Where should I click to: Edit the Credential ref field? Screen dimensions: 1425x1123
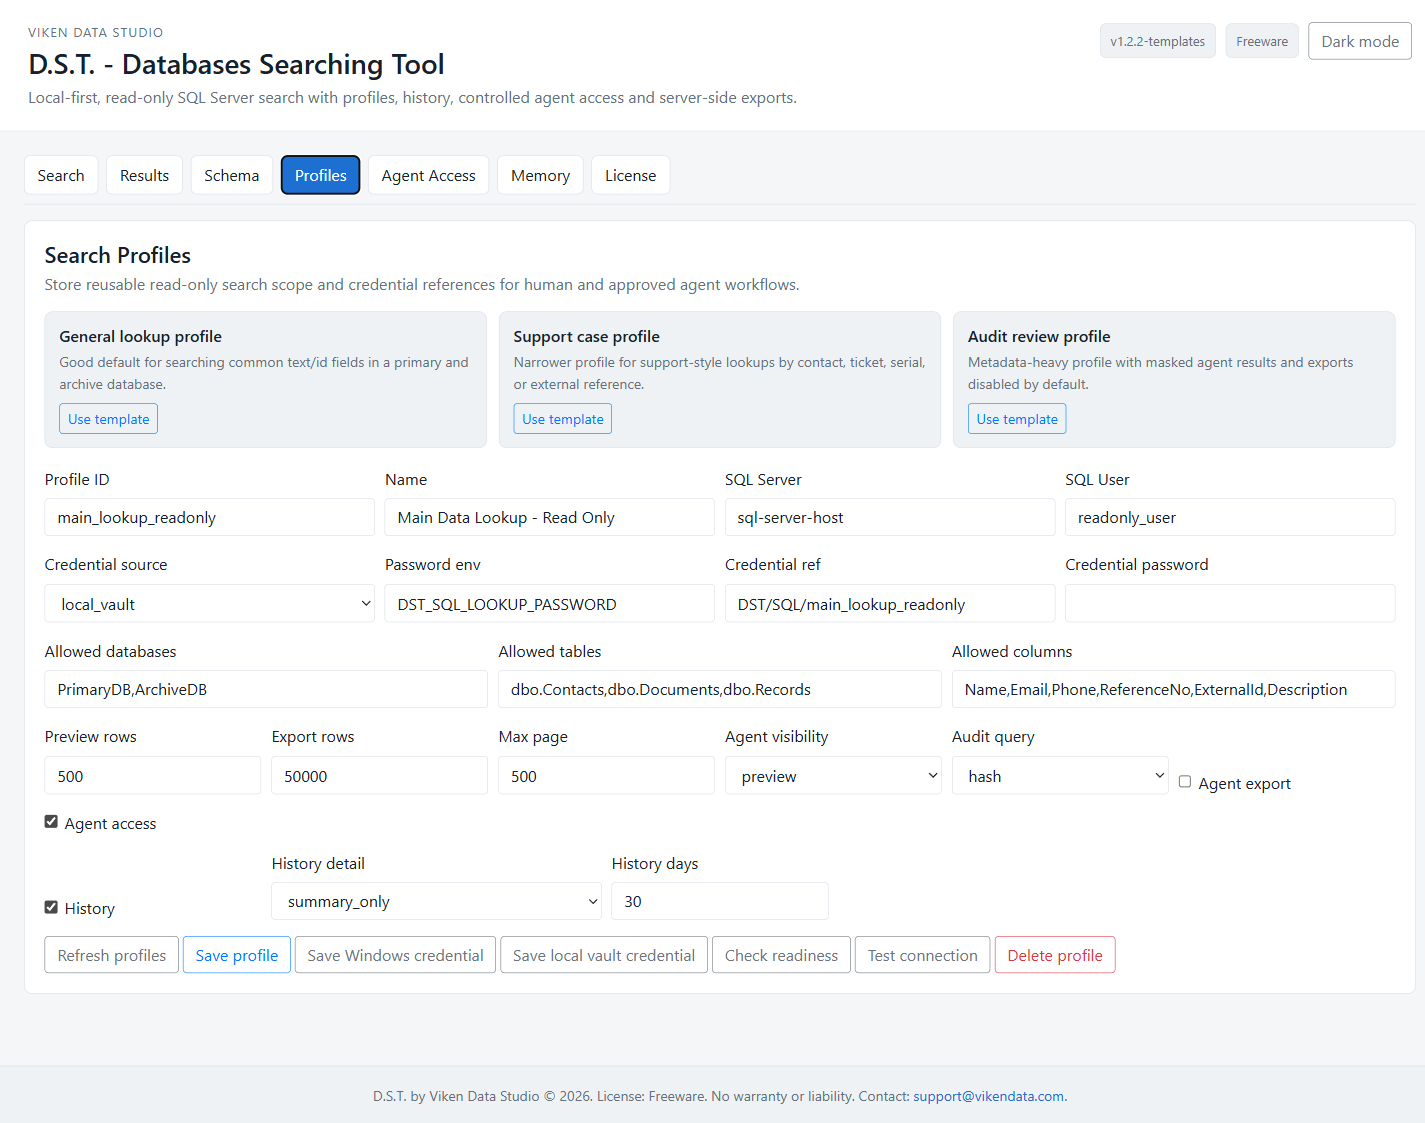pyautogui.click(x=890, y=604)
